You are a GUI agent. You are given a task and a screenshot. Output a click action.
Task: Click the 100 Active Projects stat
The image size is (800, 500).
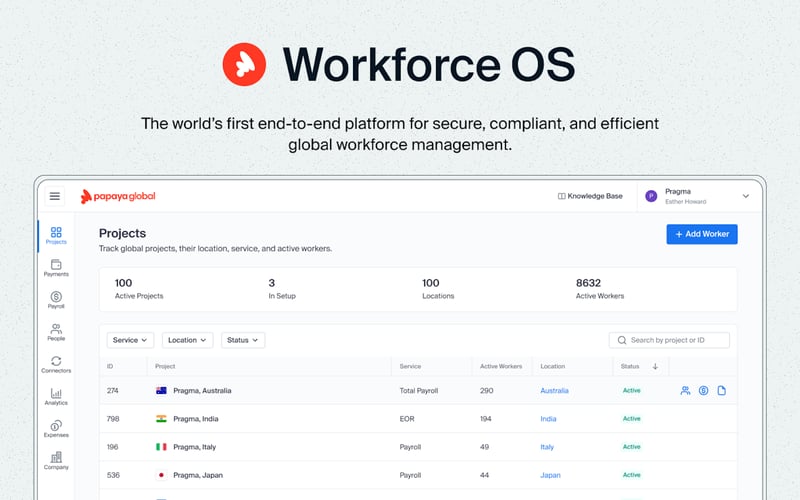(x=139, y=289)
